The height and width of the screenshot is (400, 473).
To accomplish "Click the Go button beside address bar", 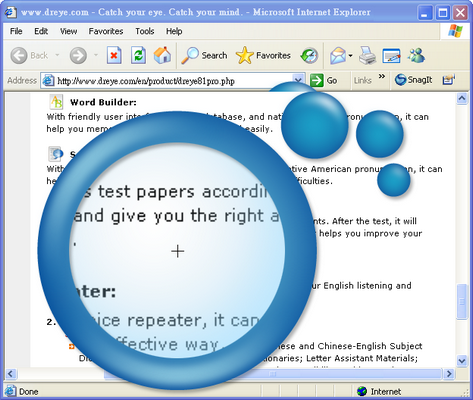I will (324, 81).
